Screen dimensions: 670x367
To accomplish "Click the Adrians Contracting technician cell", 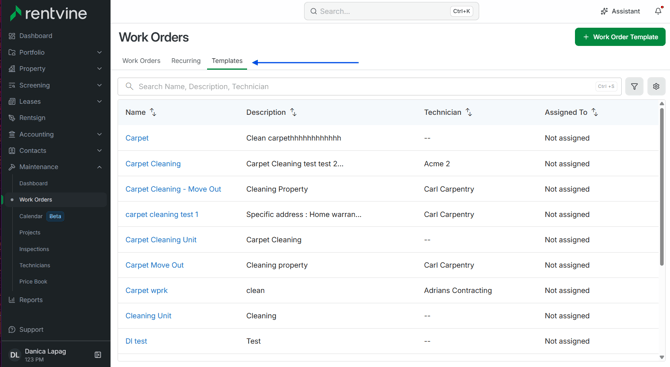I will (458, 290).
